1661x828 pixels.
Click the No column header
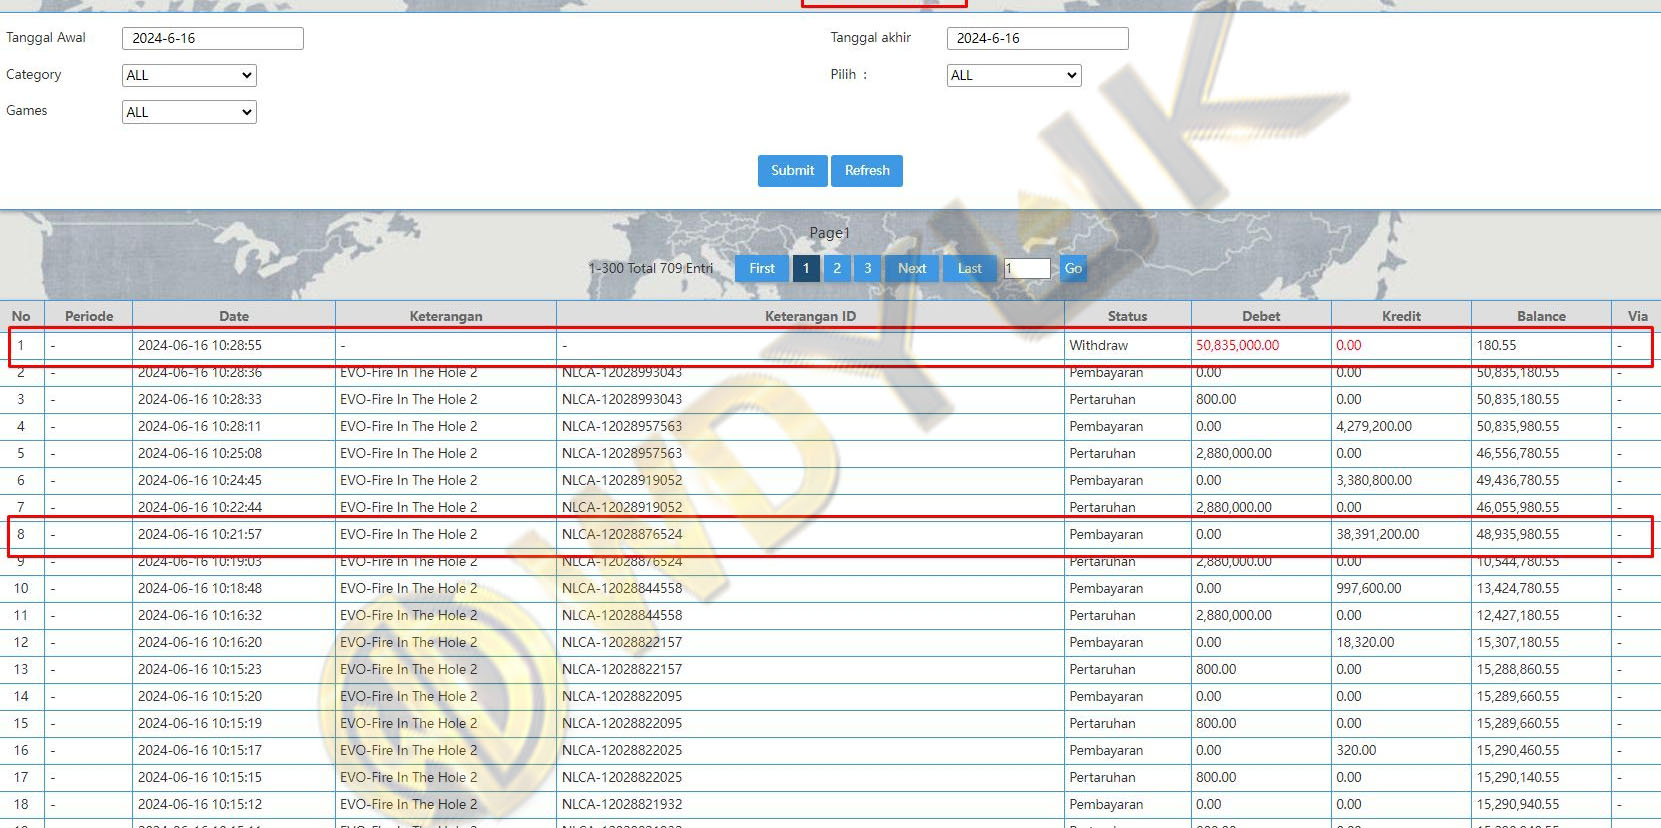21,316
